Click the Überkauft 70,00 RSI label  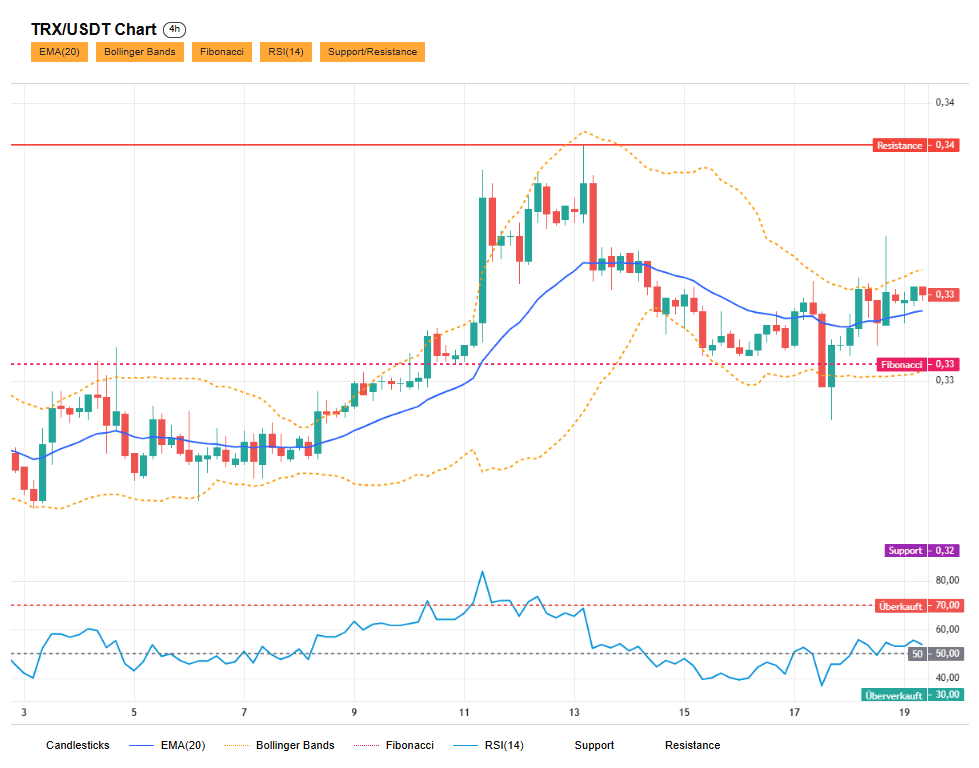pyautogui.click(x=919, y=606)
